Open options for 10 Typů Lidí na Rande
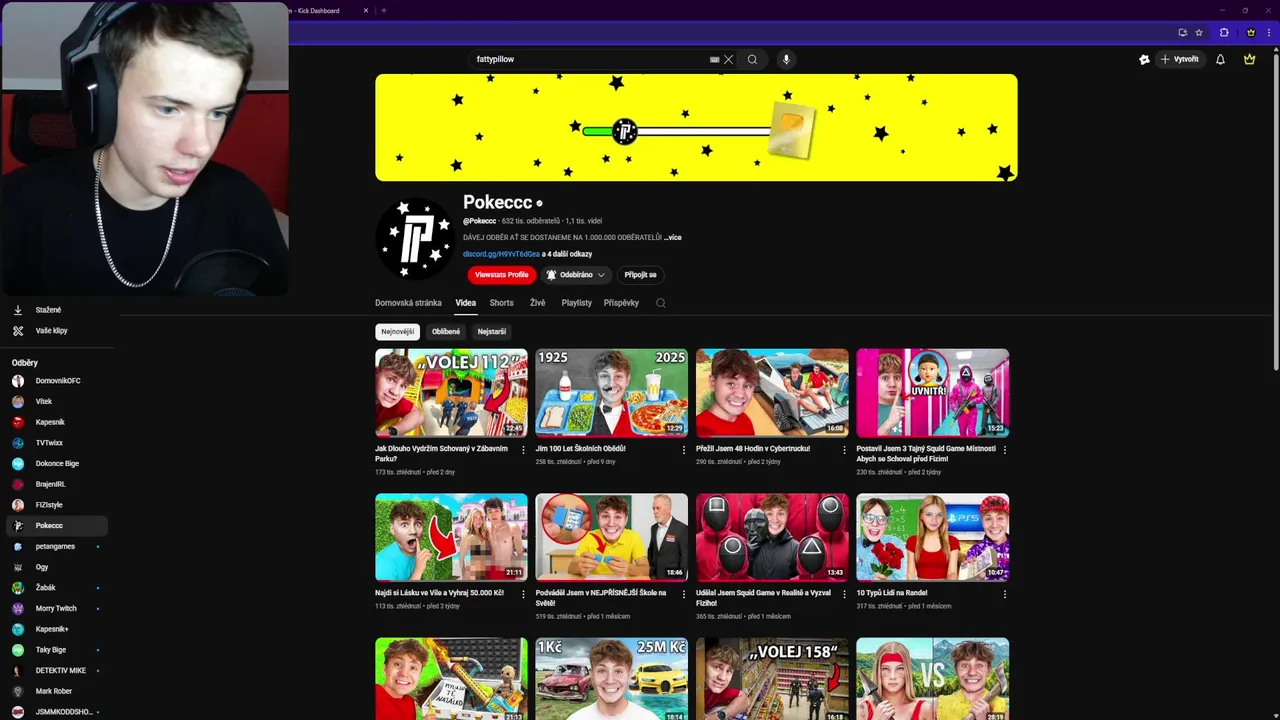The image size is (1280, 720). 1005,594
